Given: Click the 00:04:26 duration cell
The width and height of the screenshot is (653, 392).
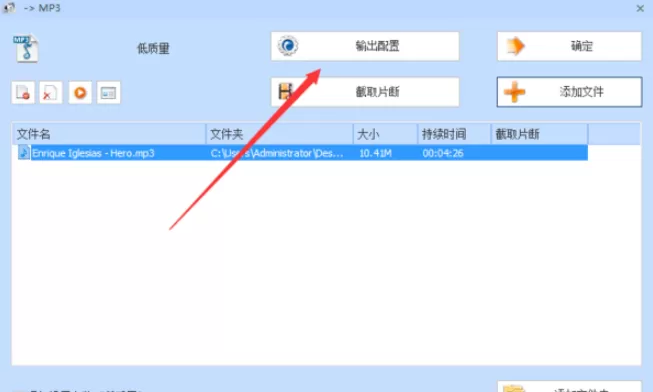Looking at the screenshot, I should (443, 153).
